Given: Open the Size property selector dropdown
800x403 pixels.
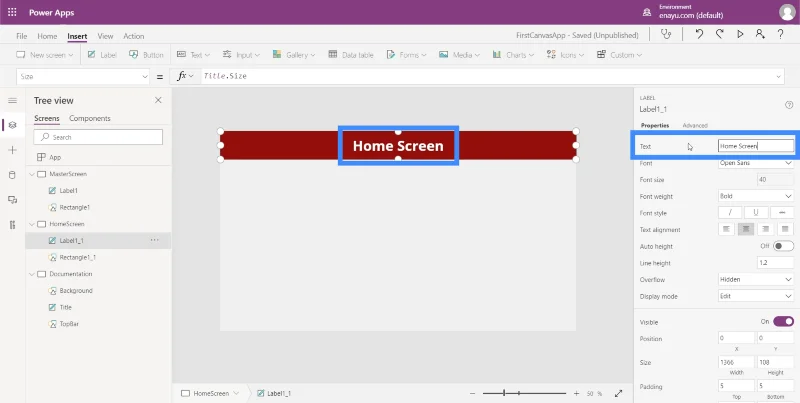Looking at the screenshot, I should 83,77.
